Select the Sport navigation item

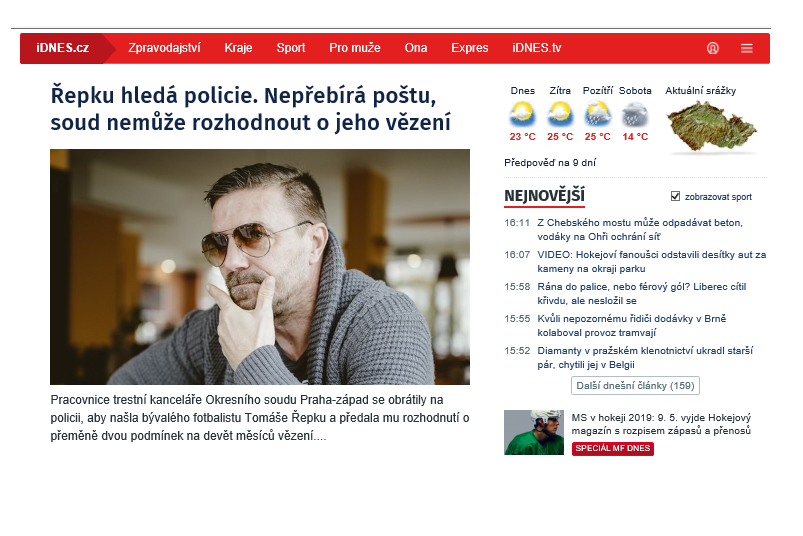pos(291,48)
